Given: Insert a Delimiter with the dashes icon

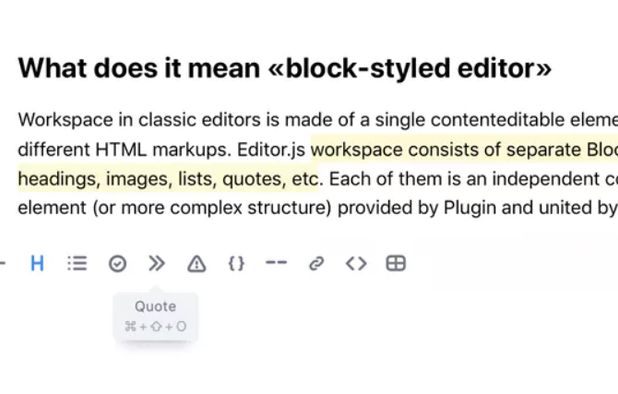Looking at the screenshot, I should tap(276, 262).
